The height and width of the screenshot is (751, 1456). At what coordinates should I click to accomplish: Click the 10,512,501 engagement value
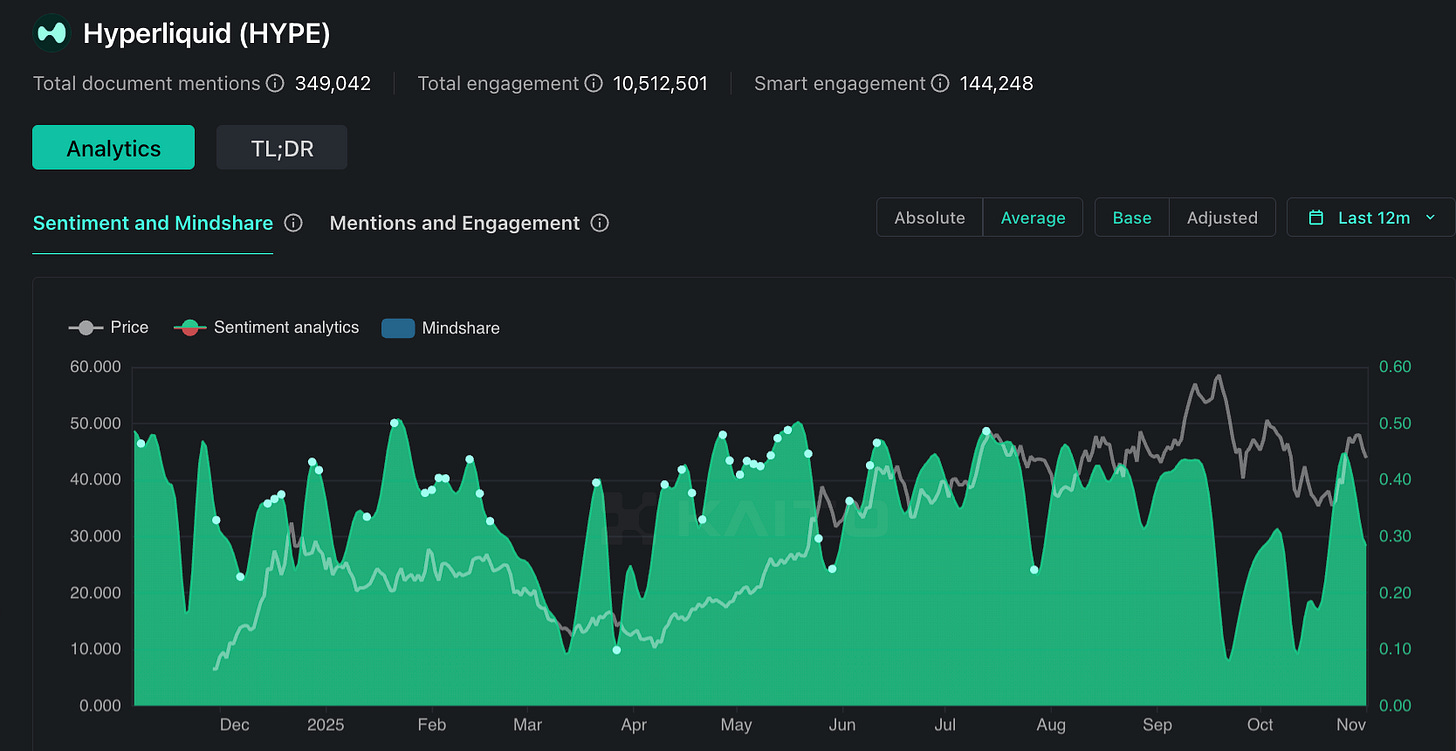point(661,84)
